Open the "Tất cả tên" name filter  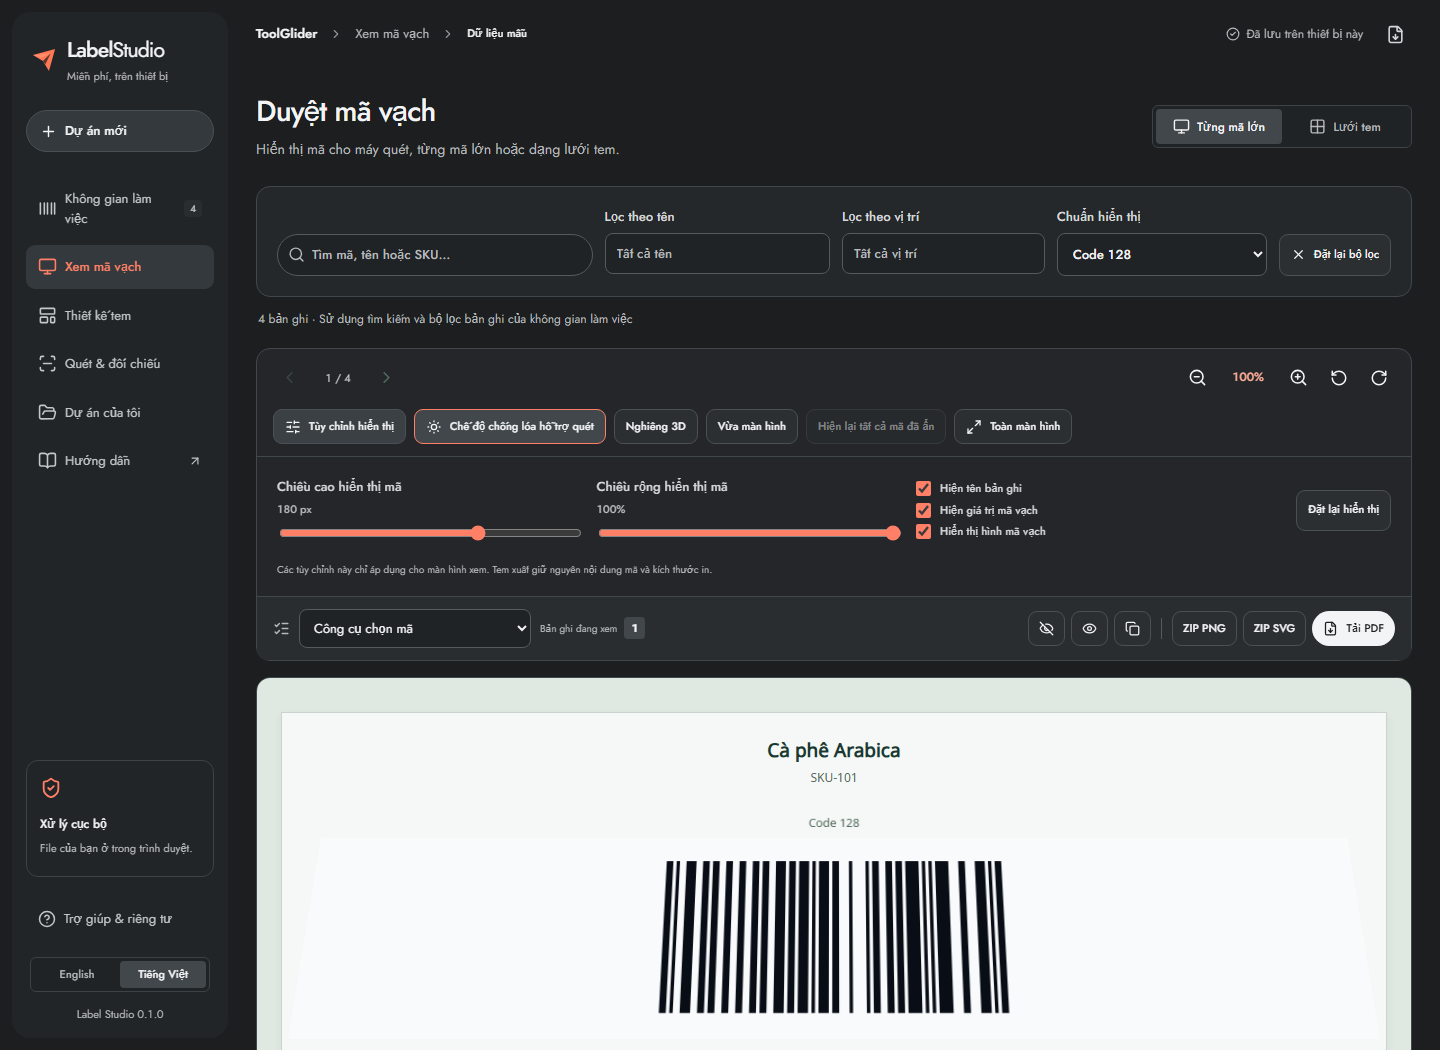(x=717, y=254)
